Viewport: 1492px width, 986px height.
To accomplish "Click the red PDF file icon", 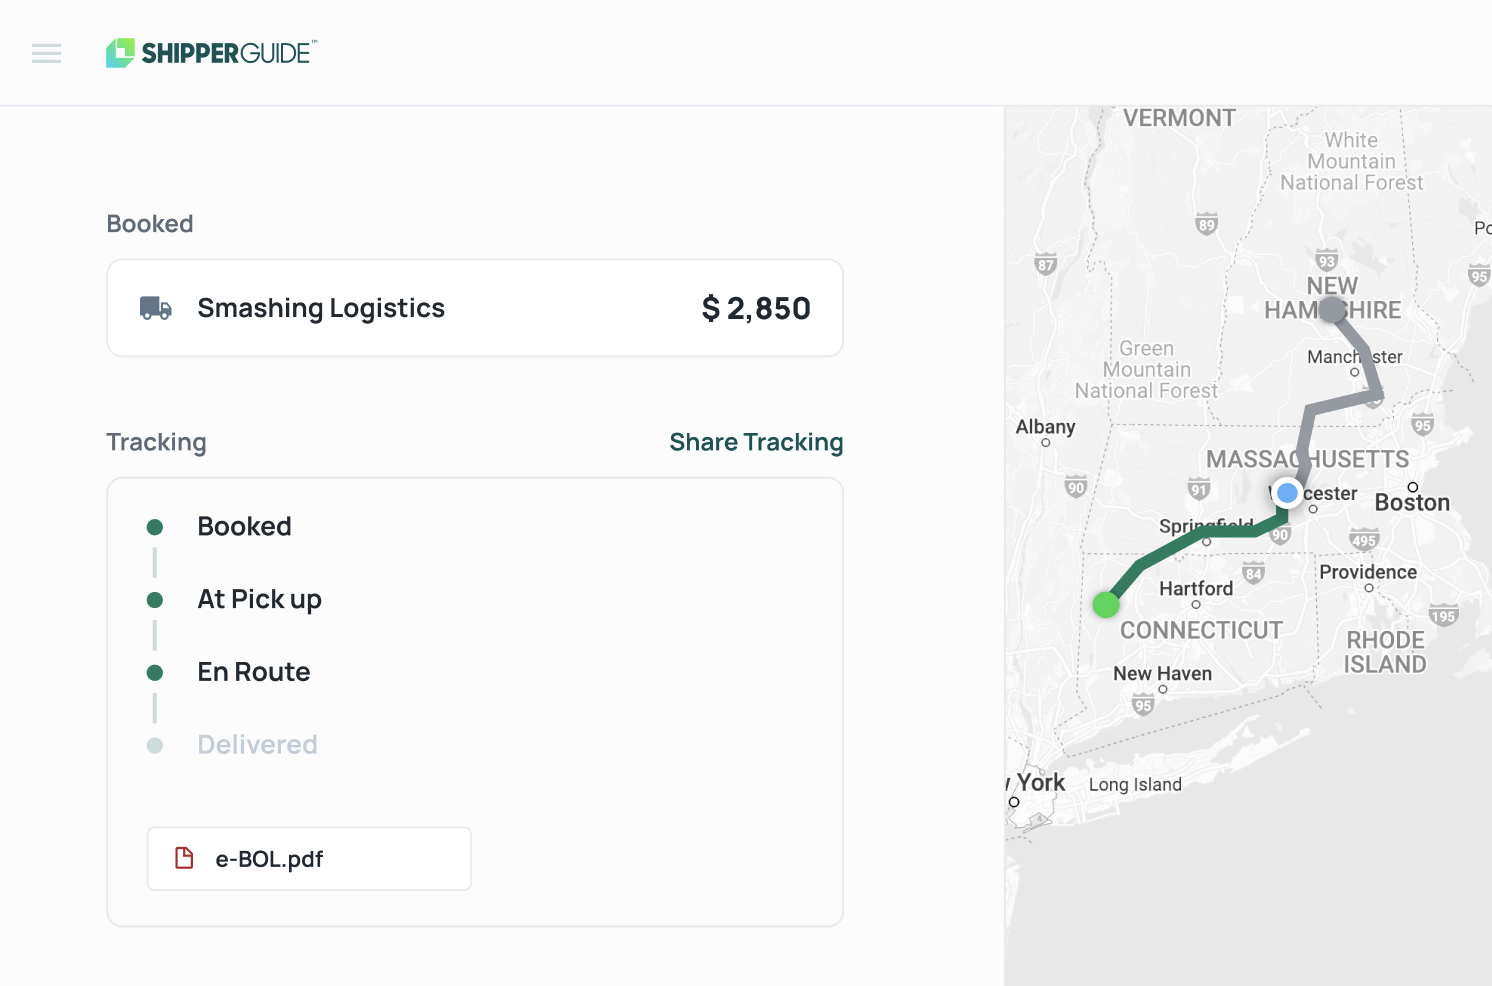I will pos(184,858).
